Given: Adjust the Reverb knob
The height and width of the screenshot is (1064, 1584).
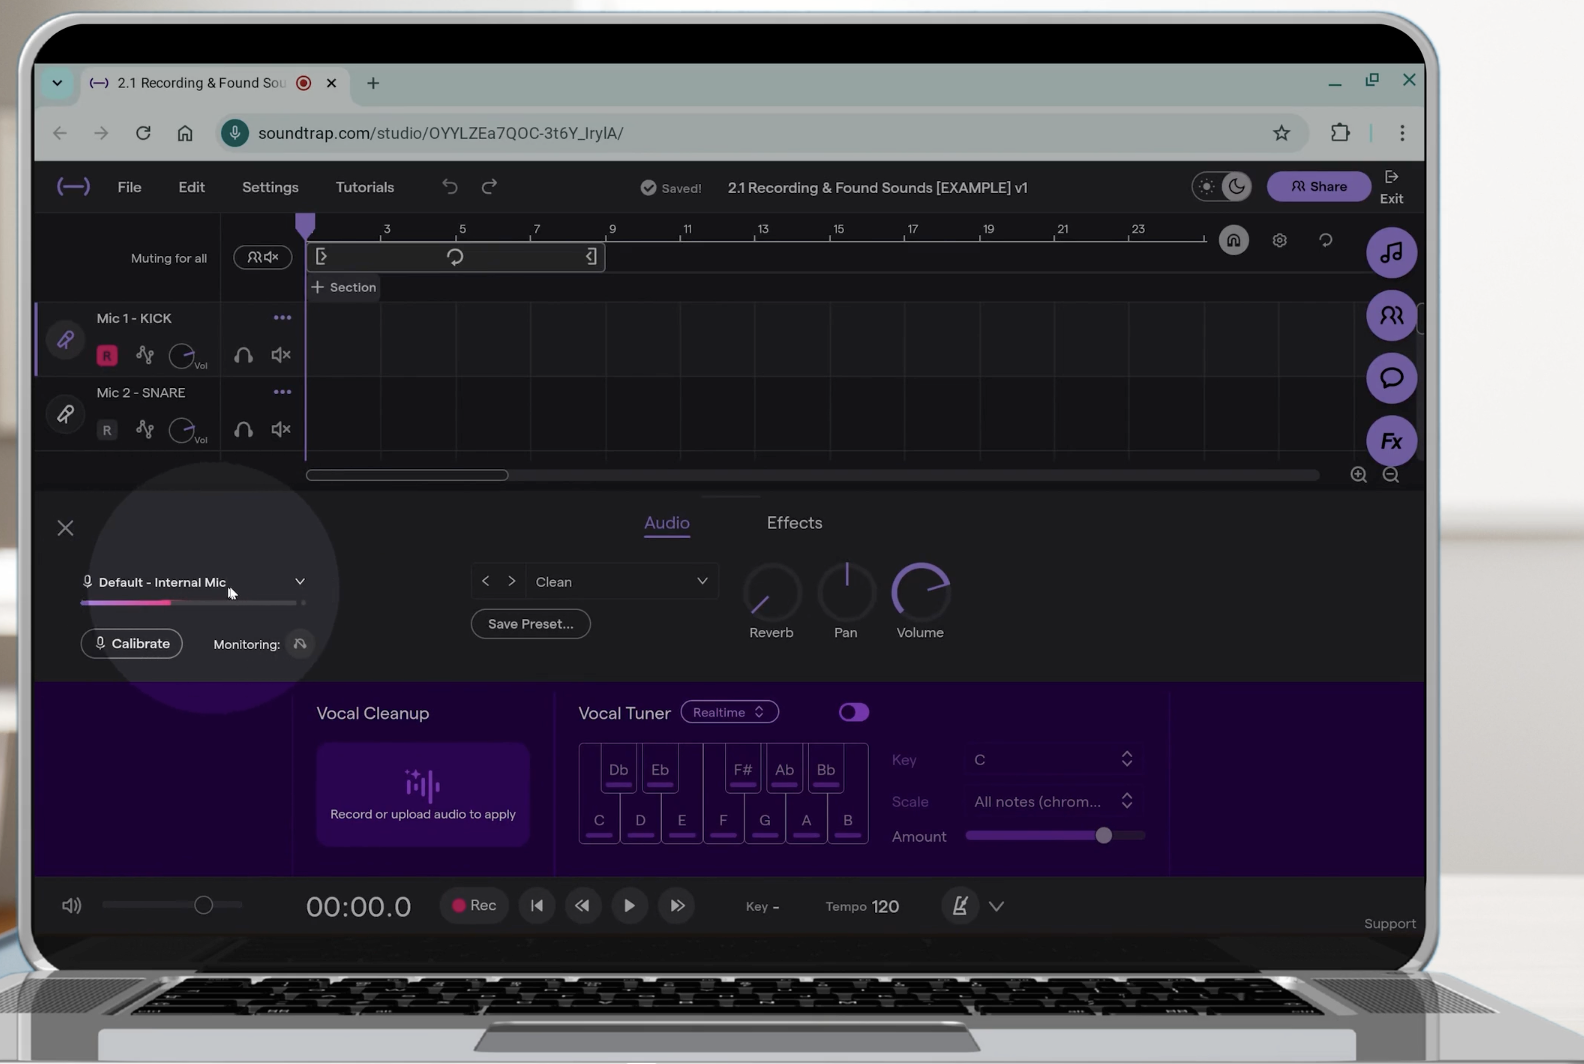Looking at the screenshot, I should 771,593.
